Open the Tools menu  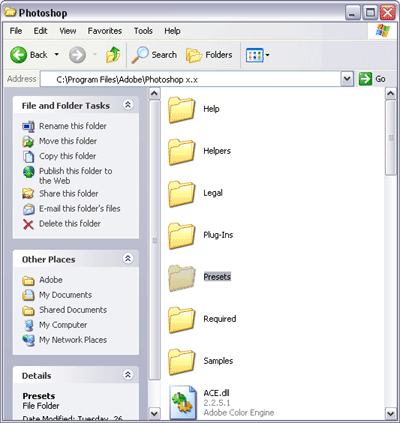click(x=143, y=31)
